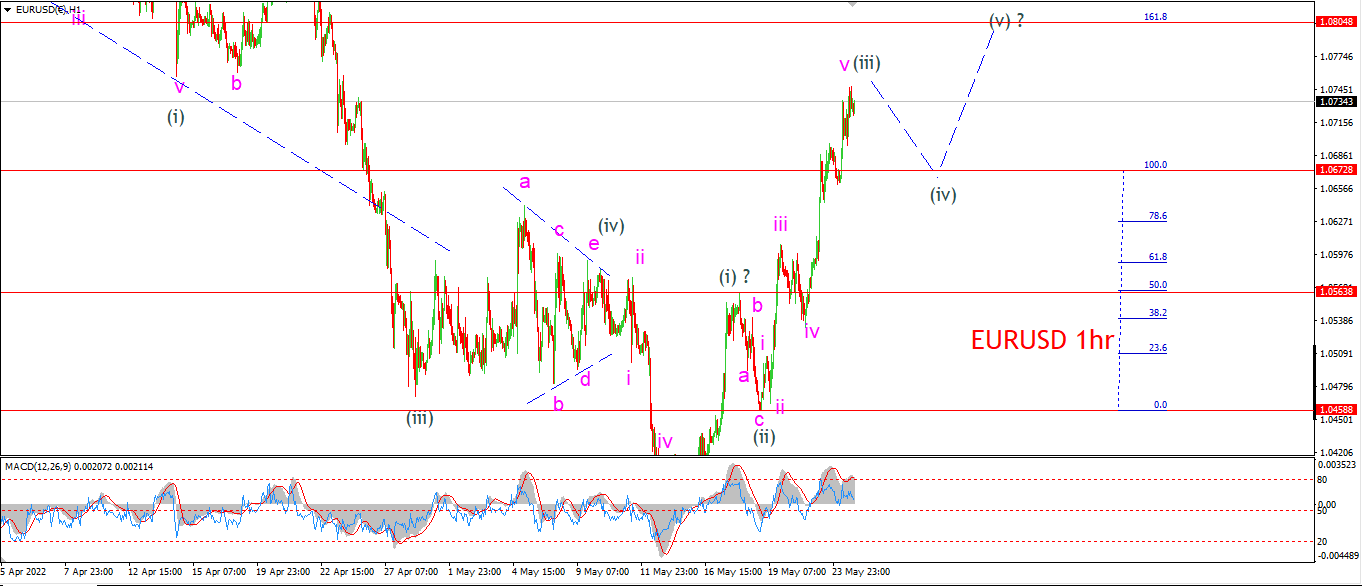Viewport: 1362px width, 586px height.
Task: Click the grey chart shift triangle at top
Action: (x=853, y=4)
